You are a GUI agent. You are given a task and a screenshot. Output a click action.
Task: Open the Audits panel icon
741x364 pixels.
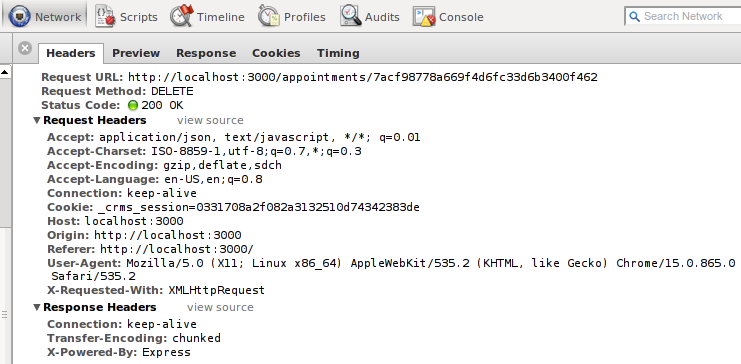(351, 17)
